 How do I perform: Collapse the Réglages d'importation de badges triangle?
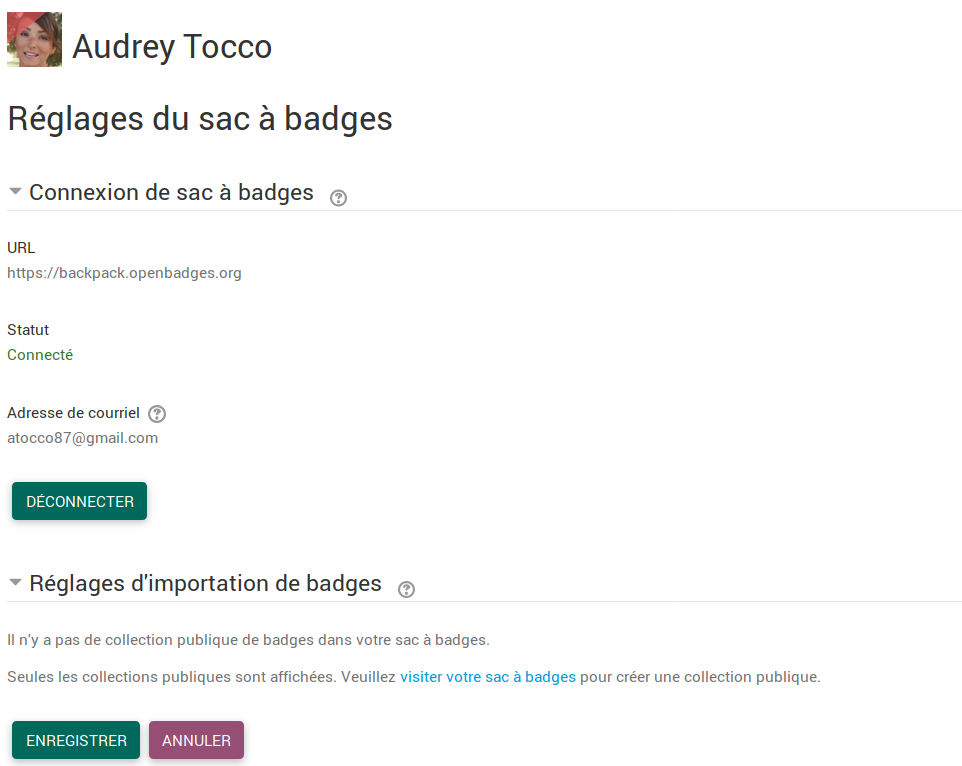(15, 582)
